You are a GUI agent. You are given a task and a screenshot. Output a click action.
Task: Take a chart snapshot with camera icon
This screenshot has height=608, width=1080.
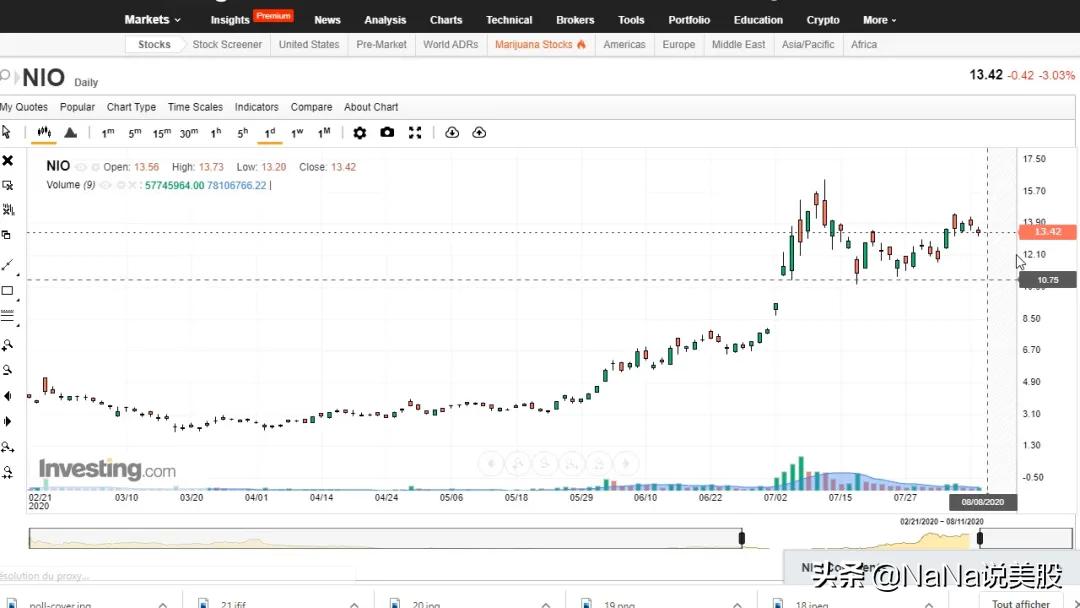[x=387, y=132]
